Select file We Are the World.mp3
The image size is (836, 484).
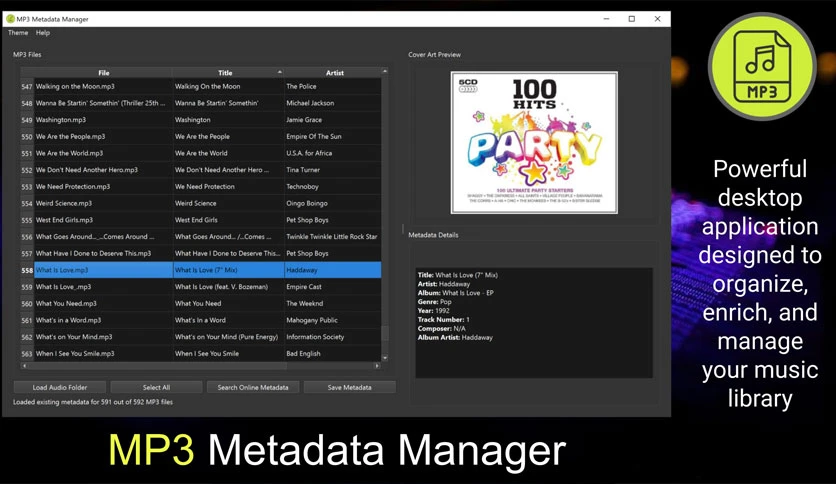pos(69,153)
